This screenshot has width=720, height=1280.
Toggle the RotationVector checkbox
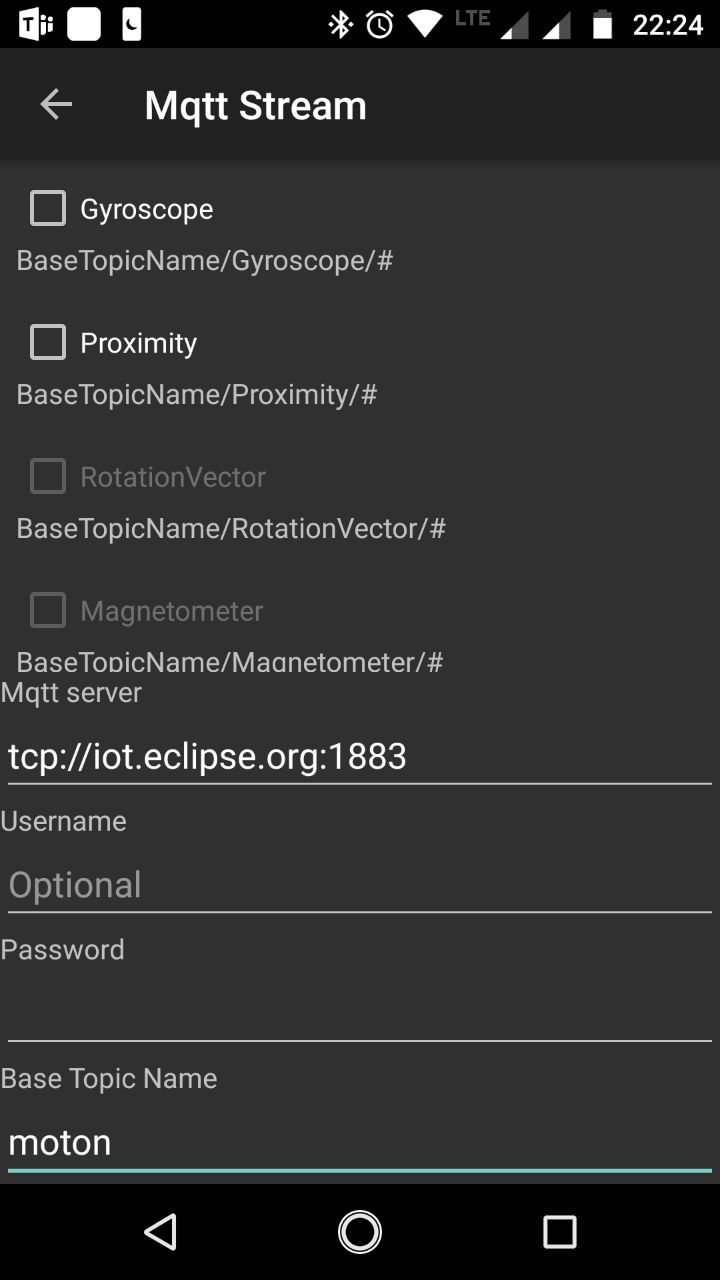pos(48,477)
